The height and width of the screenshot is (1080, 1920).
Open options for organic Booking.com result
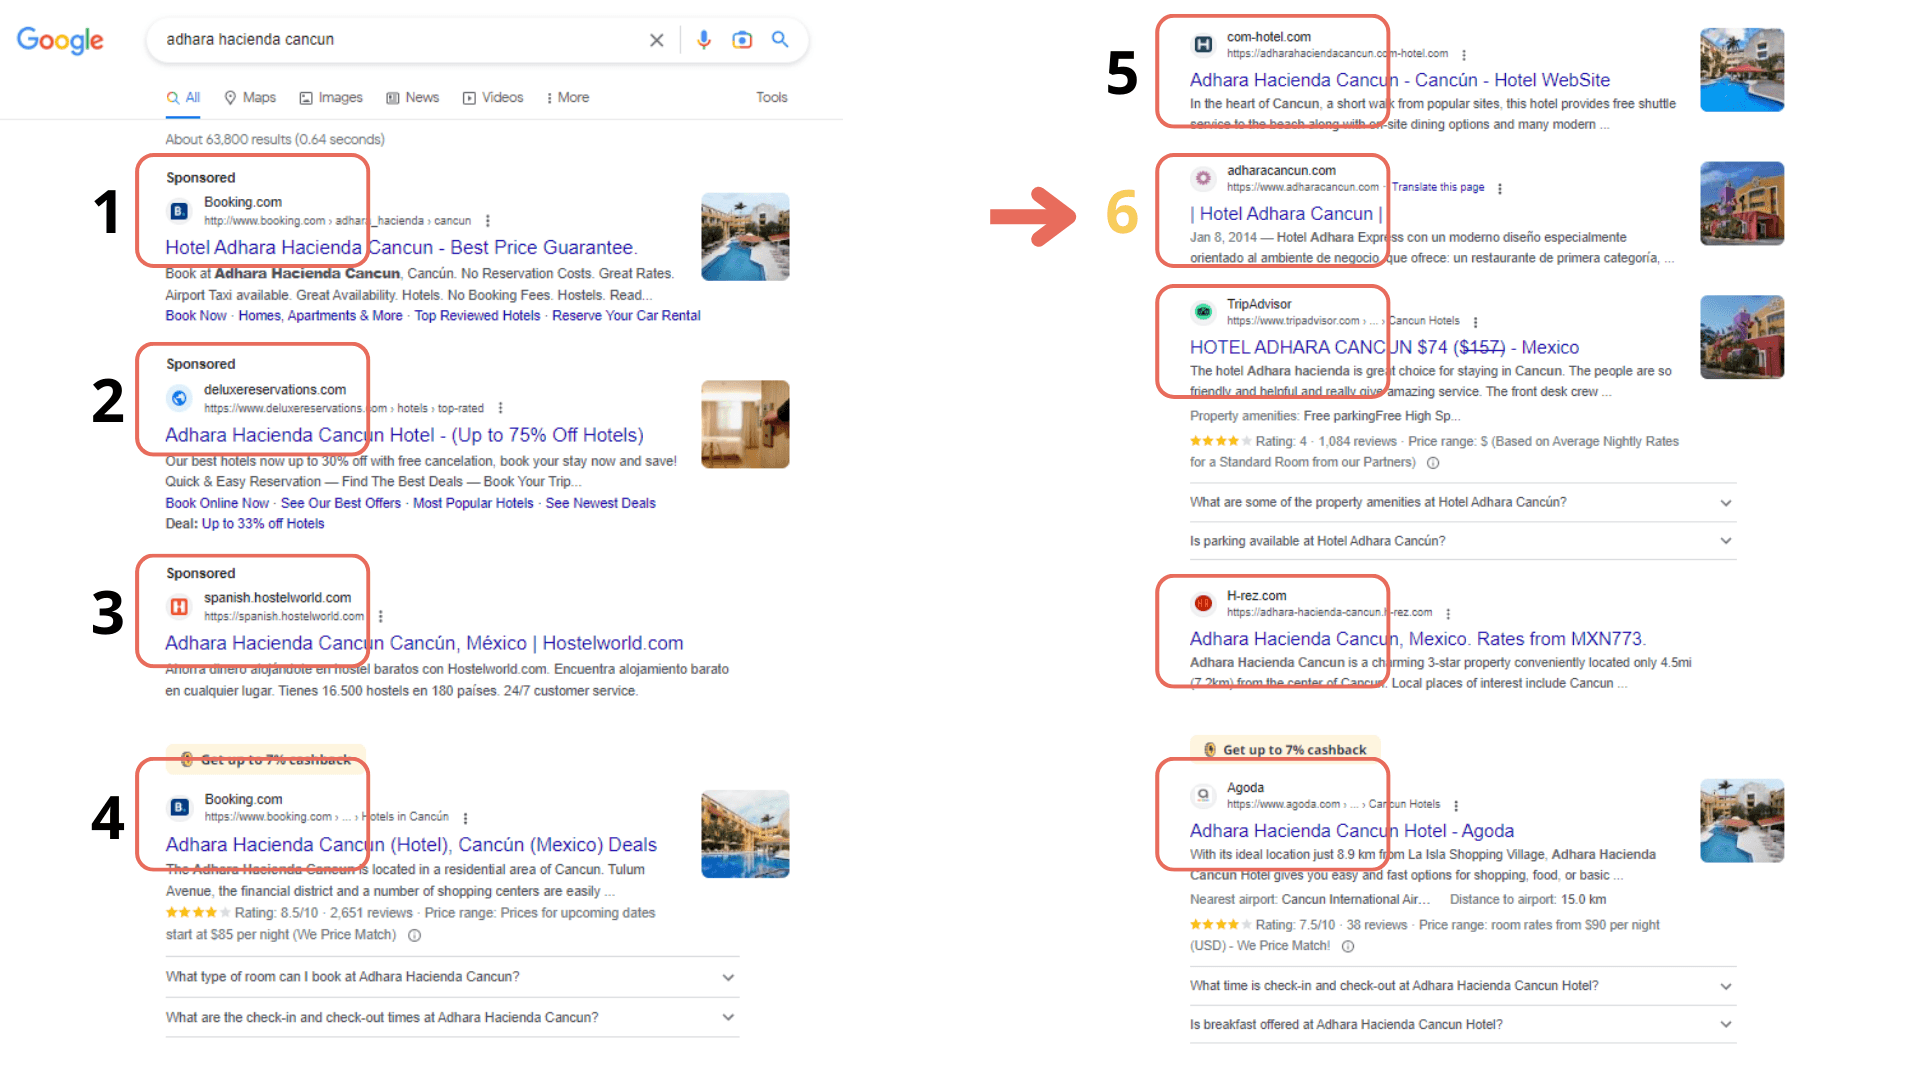tap(465, 818)
